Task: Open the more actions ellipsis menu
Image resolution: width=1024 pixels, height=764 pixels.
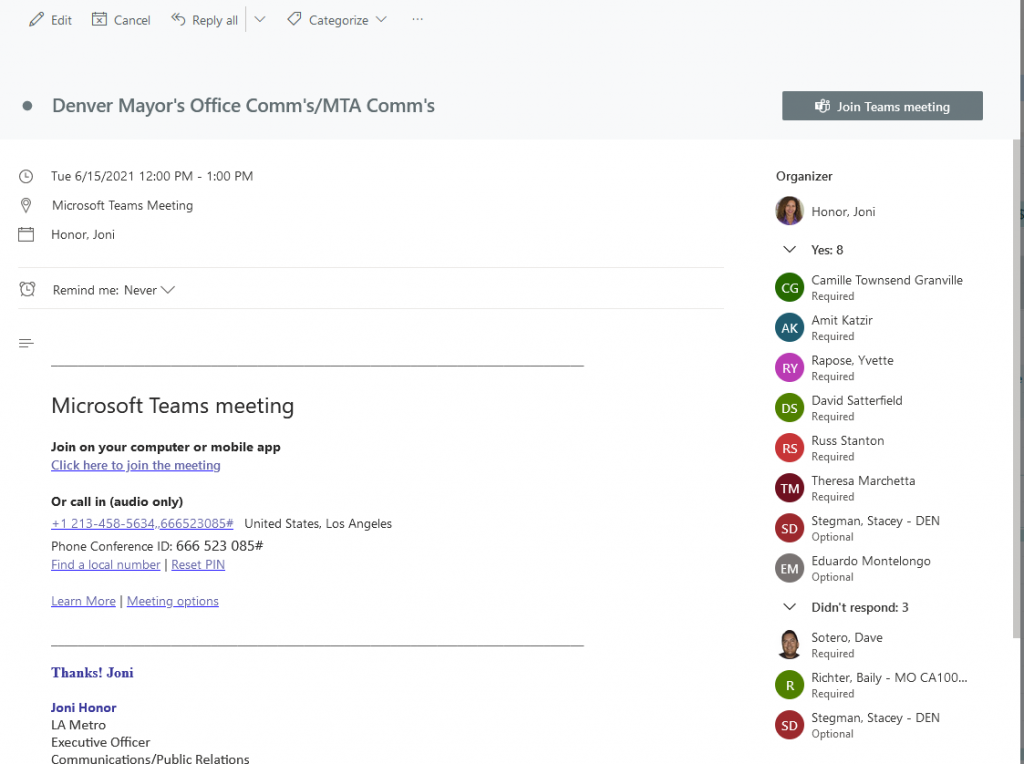Action: pyautogui.click(x=417, y=20)
